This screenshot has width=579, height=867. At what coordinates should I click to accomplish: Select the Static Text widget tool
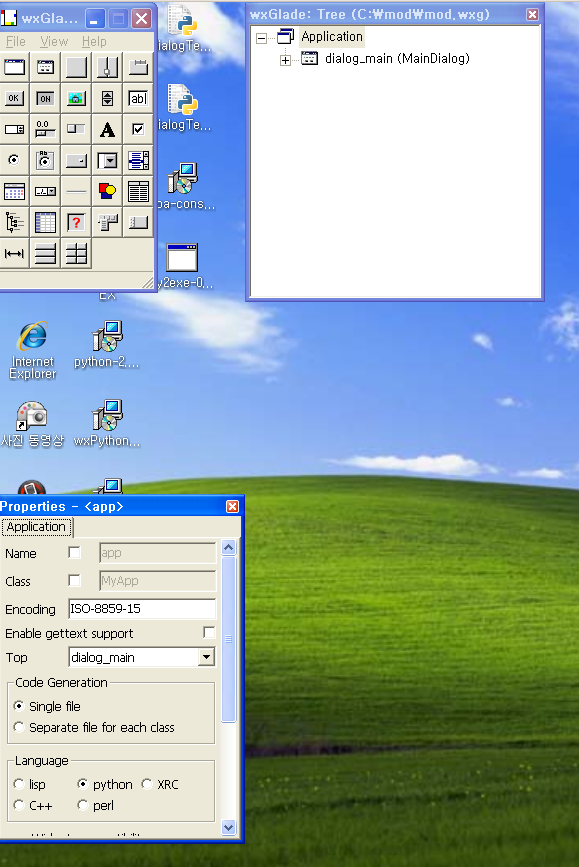click(107, 129)
